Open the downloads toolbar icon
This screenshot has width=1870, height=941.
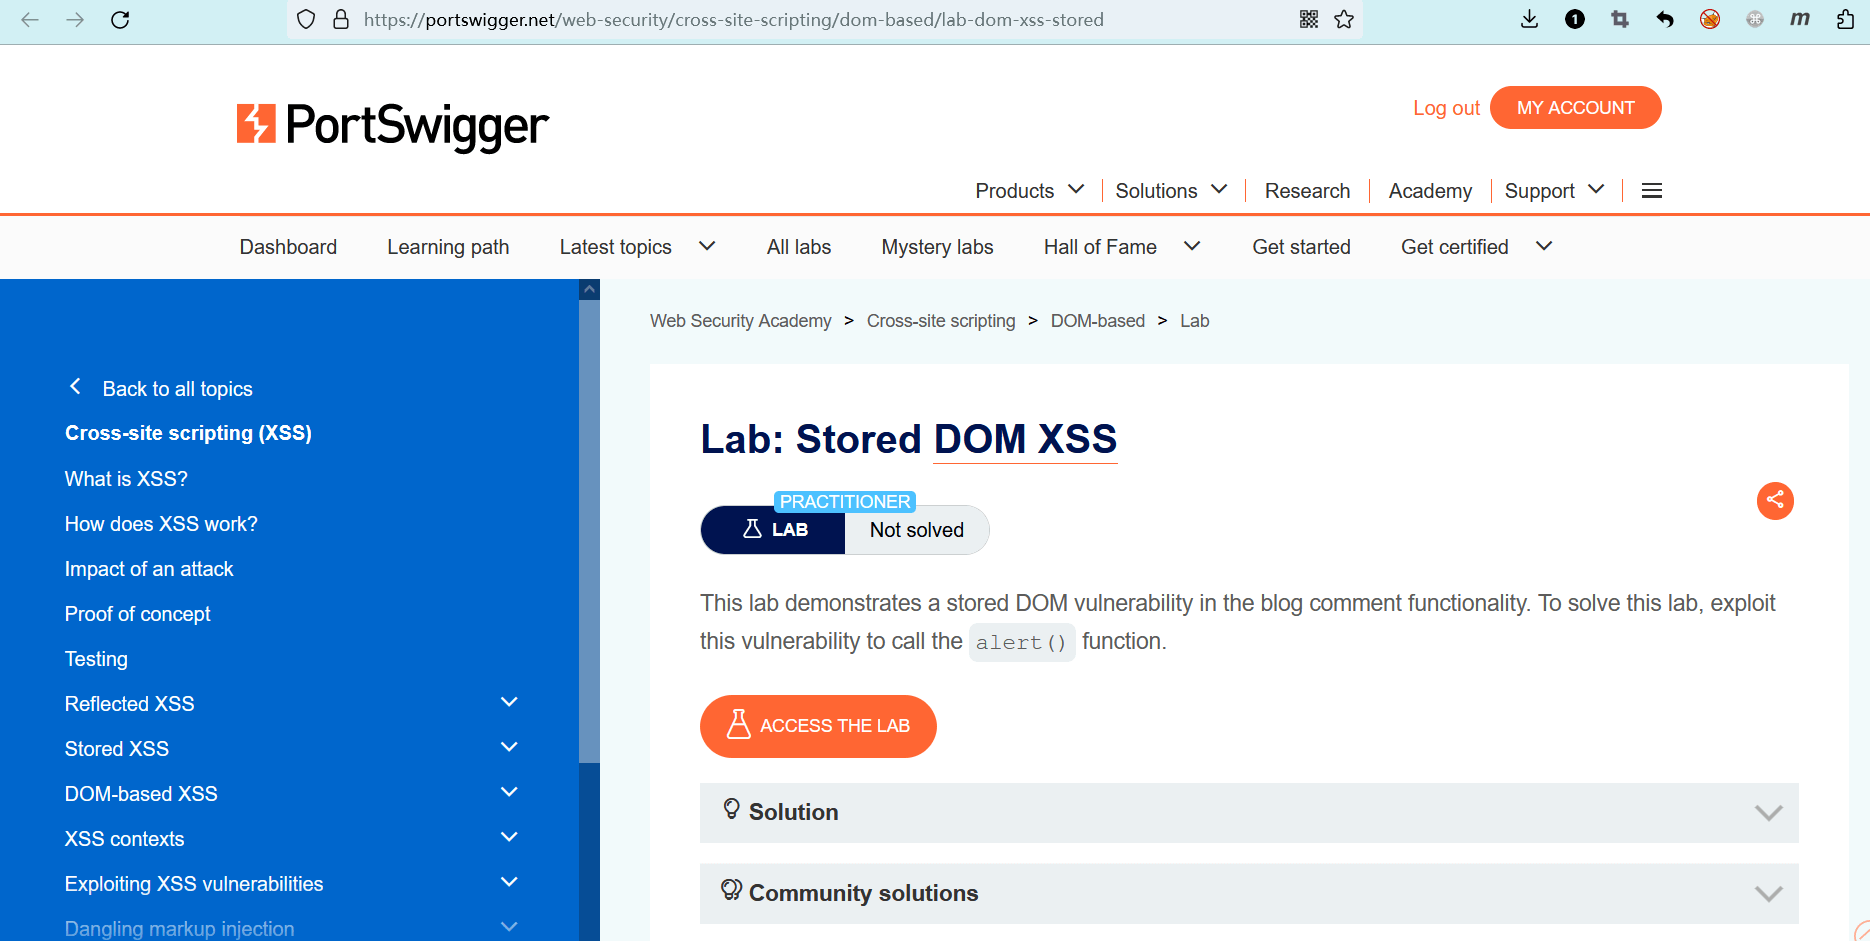[1529, 19]
